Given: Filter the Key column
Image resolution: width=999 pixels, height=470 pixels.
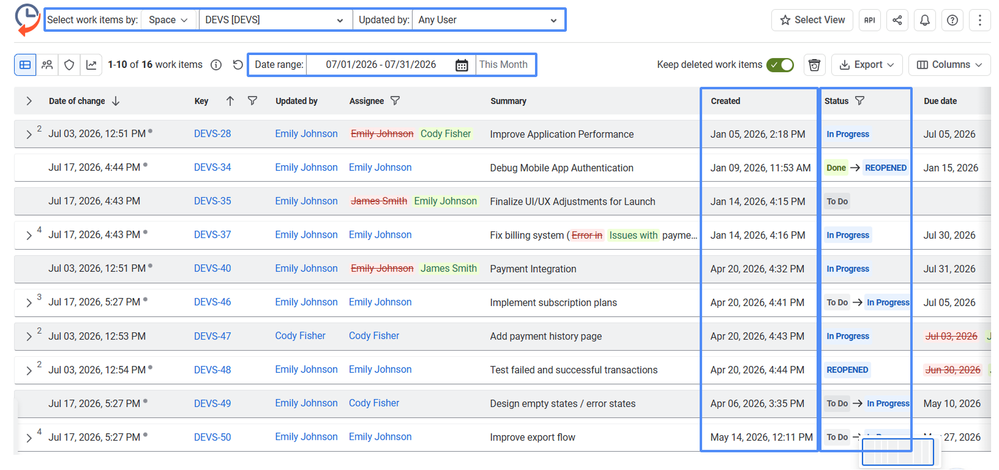Looking at the screenshot, I should [x=252, y=101].
